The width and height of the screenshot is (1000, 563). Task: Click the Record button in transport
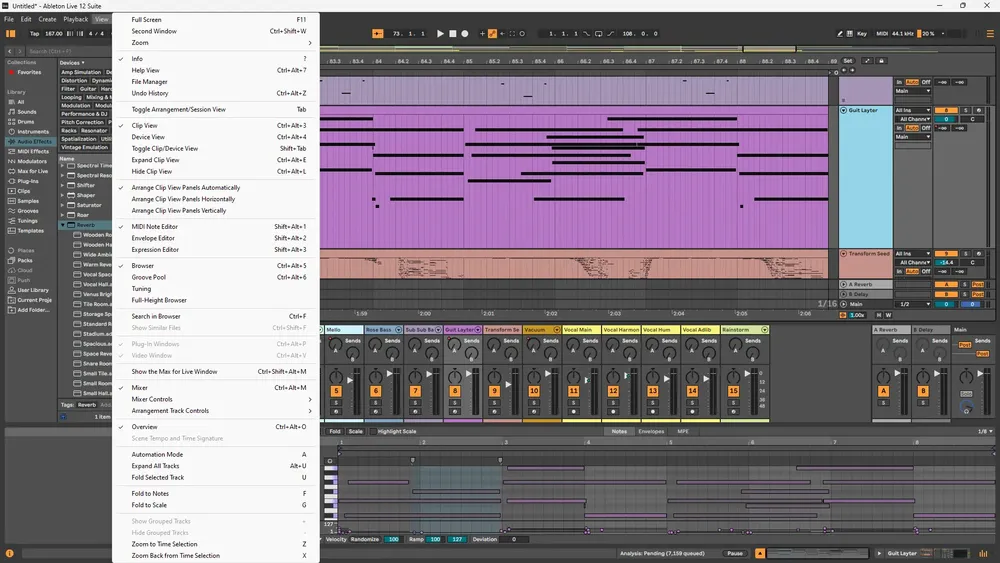click(465, 34)
